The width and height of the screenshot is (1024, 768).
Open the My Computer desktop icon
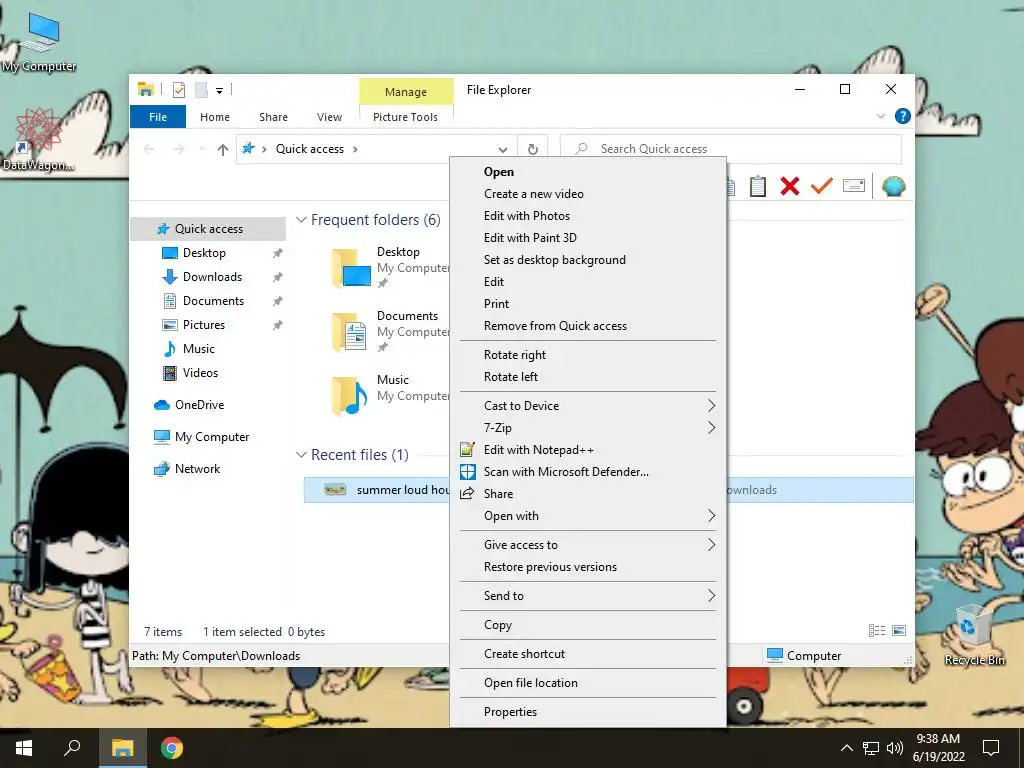(x=39, y=42)
